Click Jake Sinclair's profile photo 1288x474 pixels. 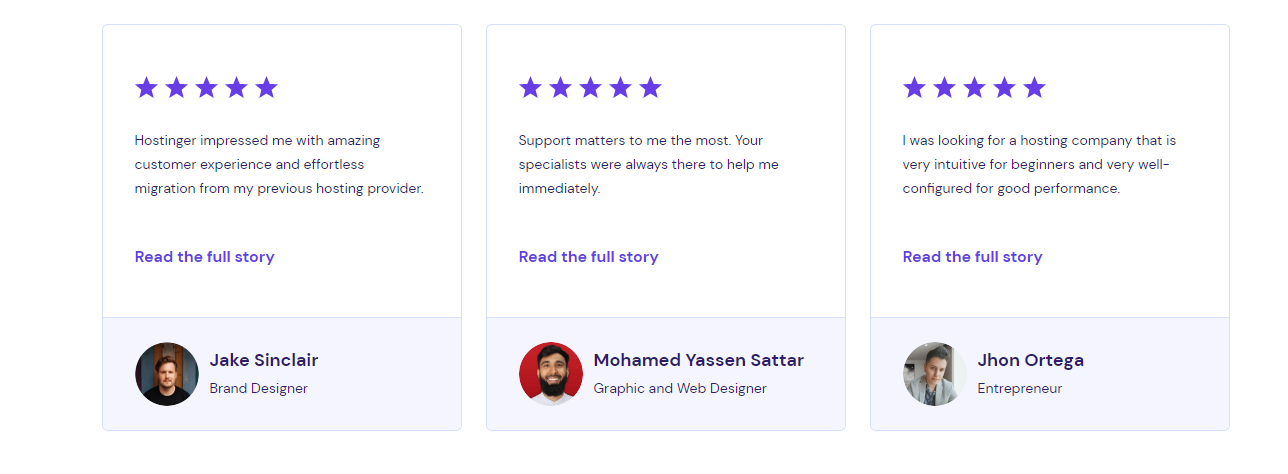tap(167, 374)
